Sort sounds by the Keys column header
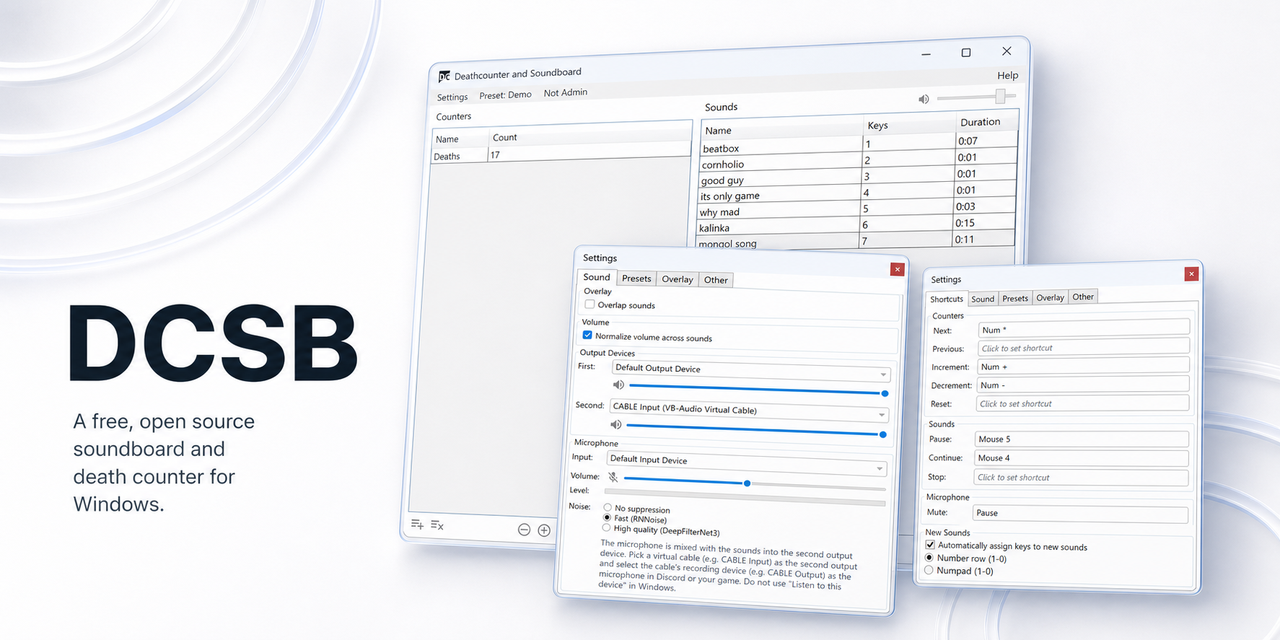This screenshot has height=640, width=1280. [x=909, y=125]
